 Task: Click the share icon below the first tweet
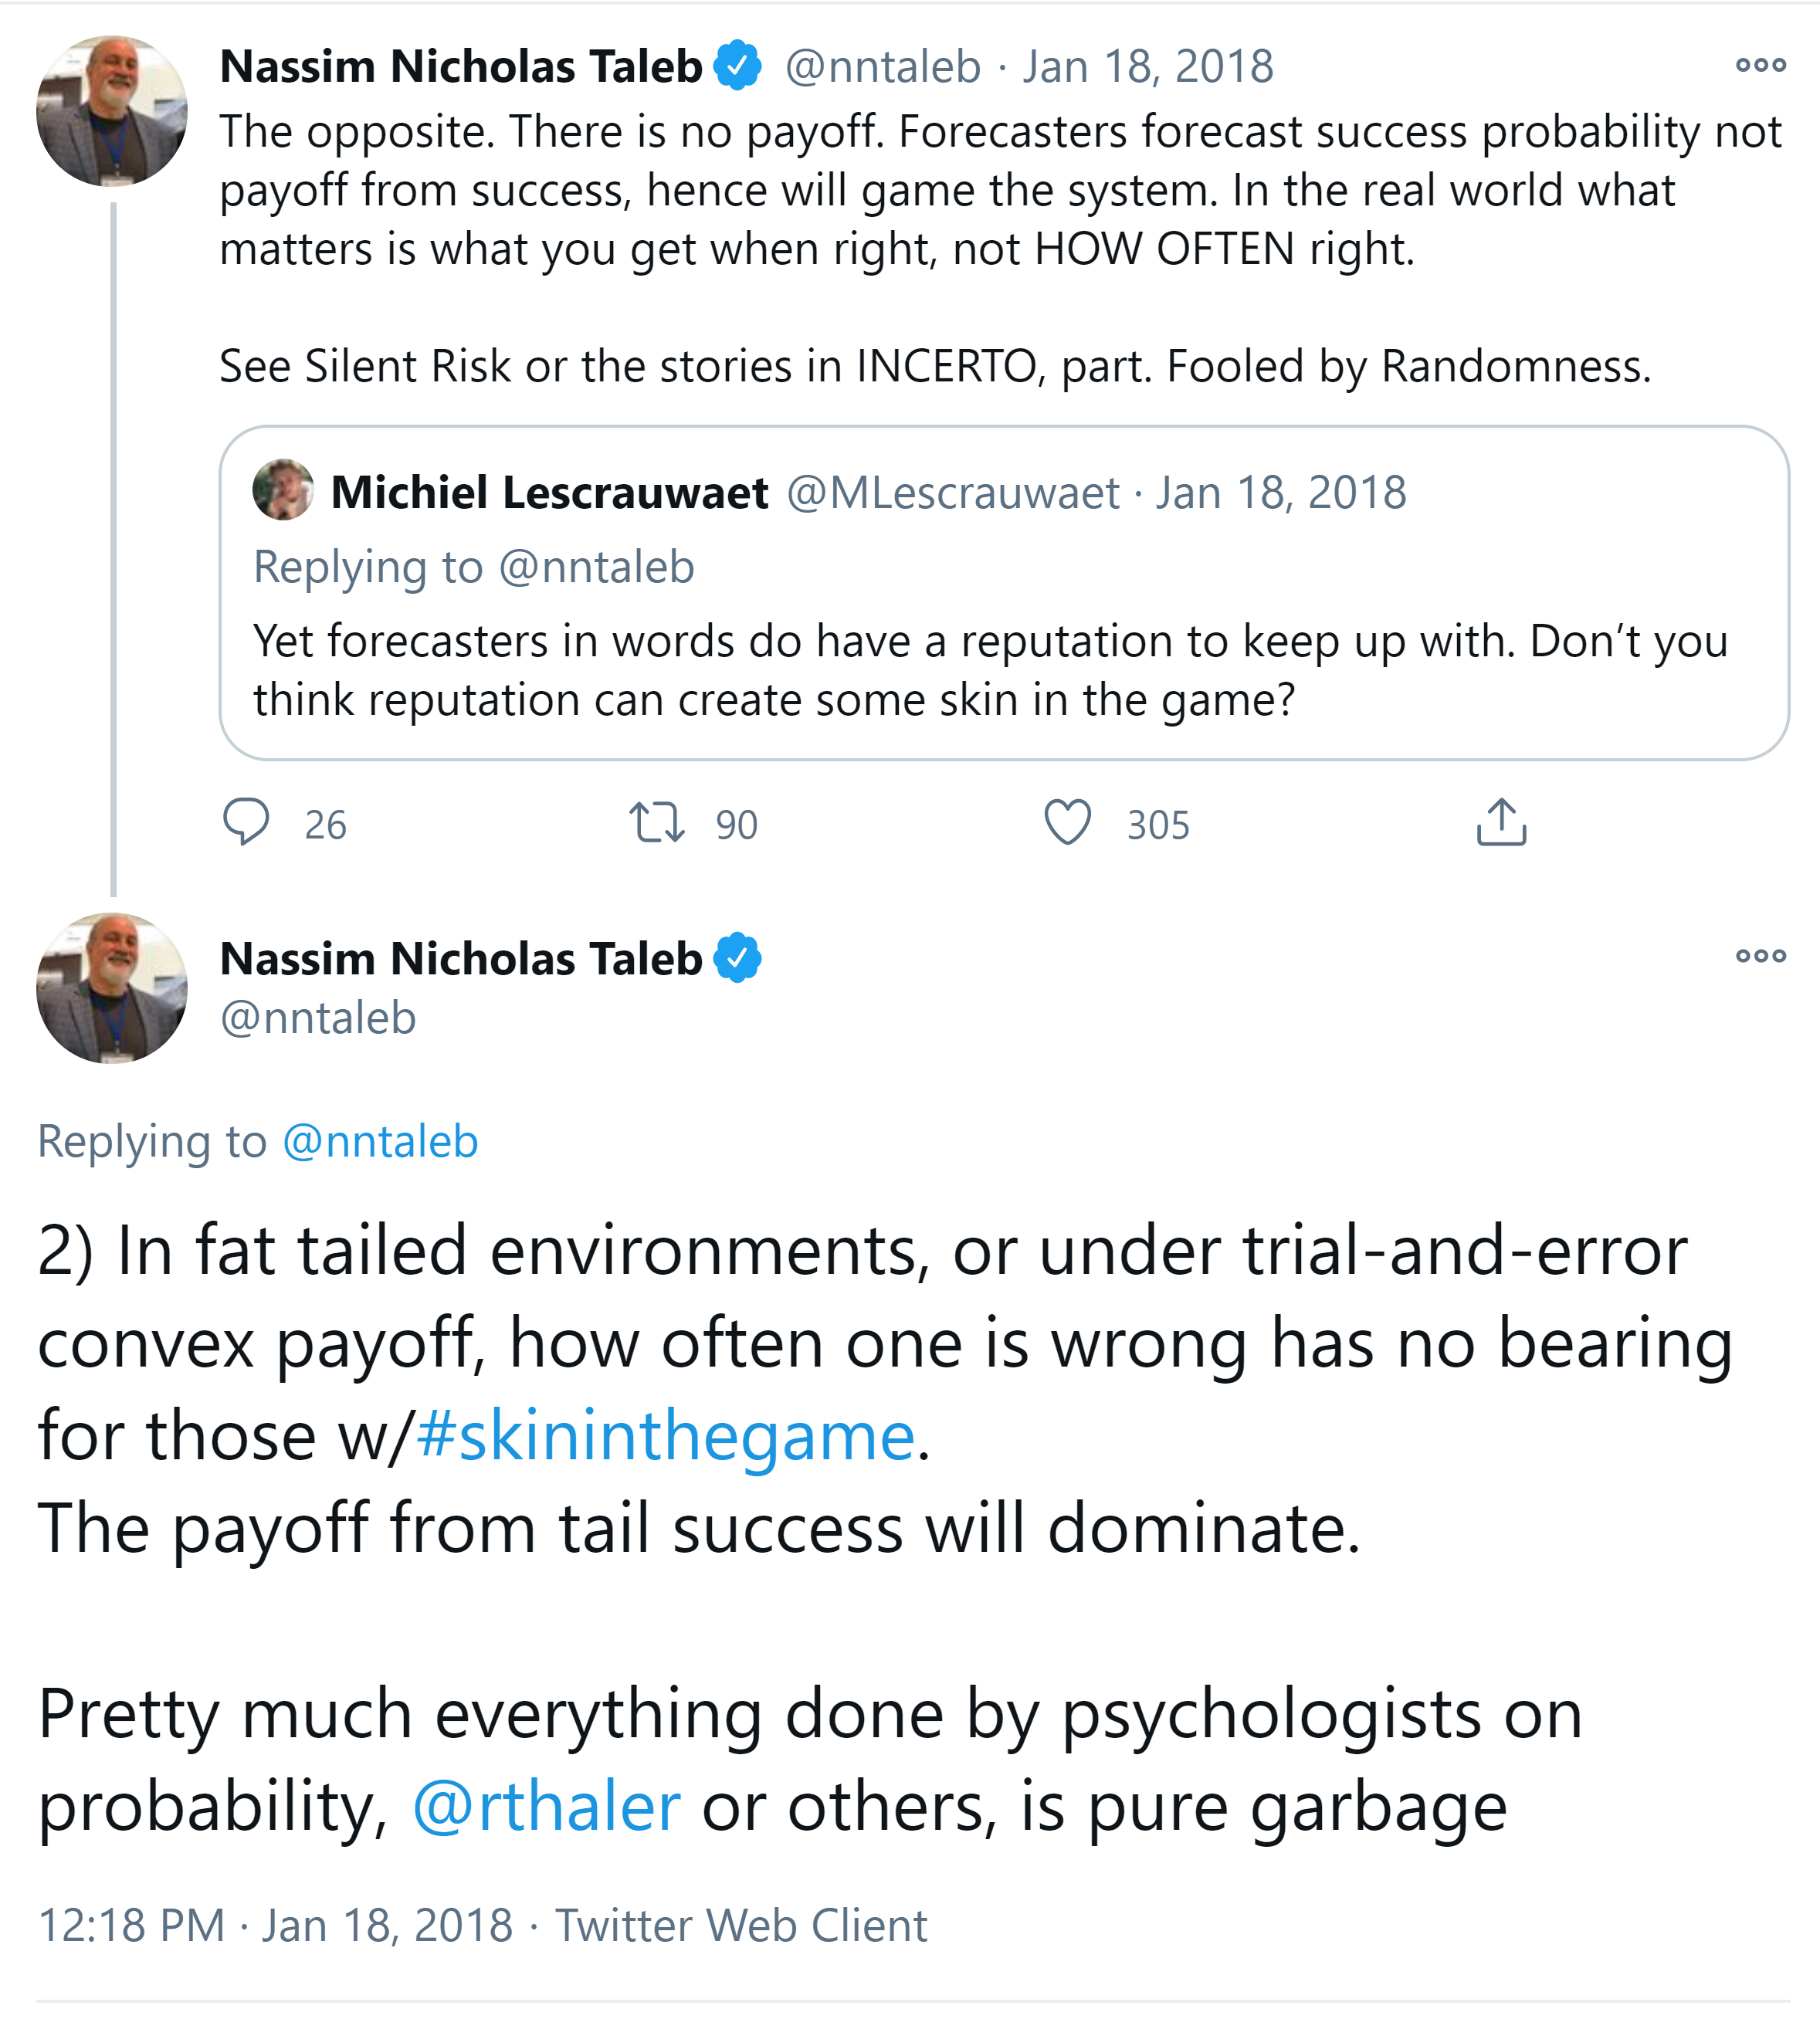1500,822
